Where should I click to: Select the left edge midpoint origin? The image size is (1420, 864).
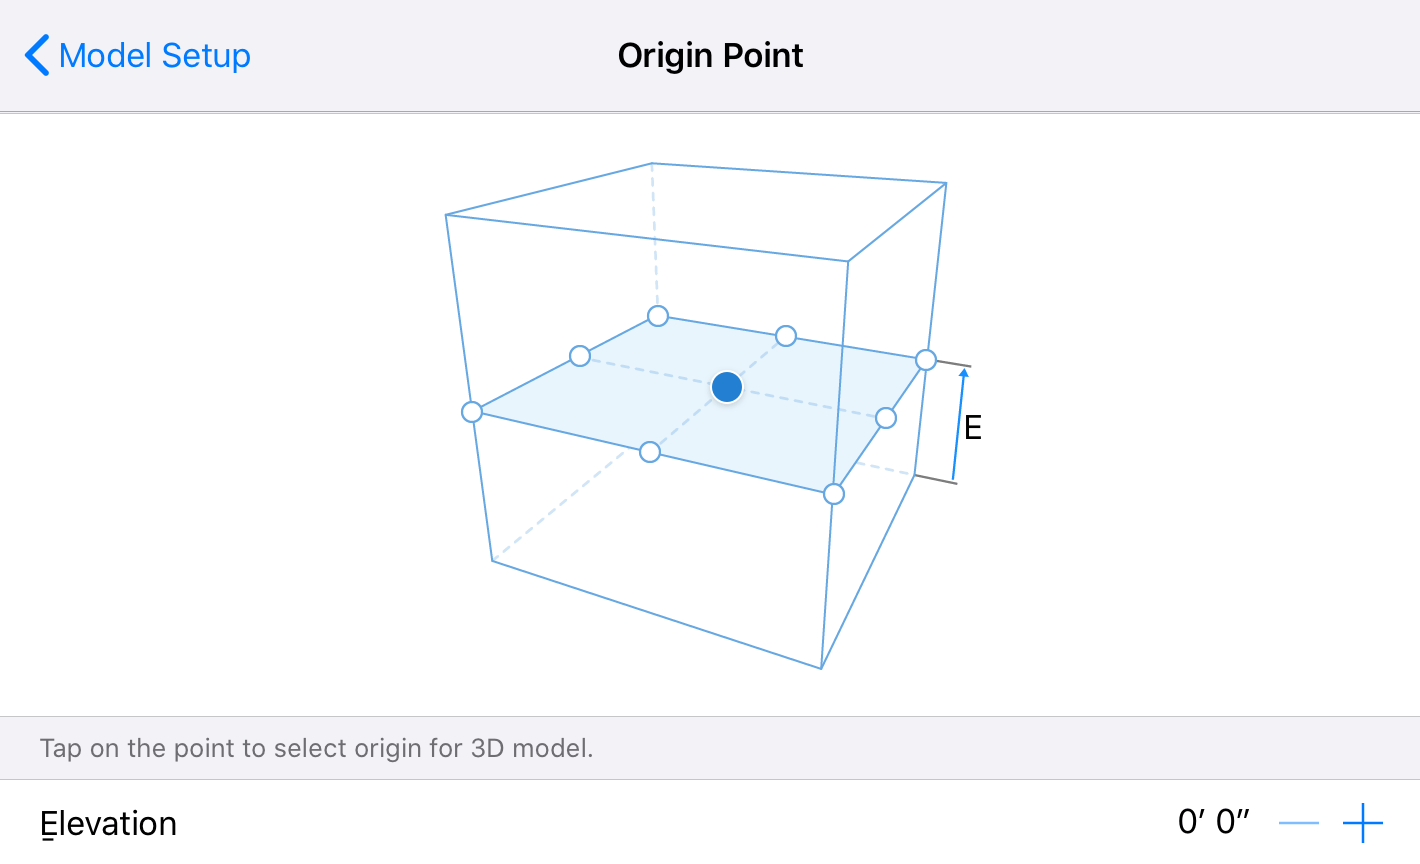click(x=580, y=355)
